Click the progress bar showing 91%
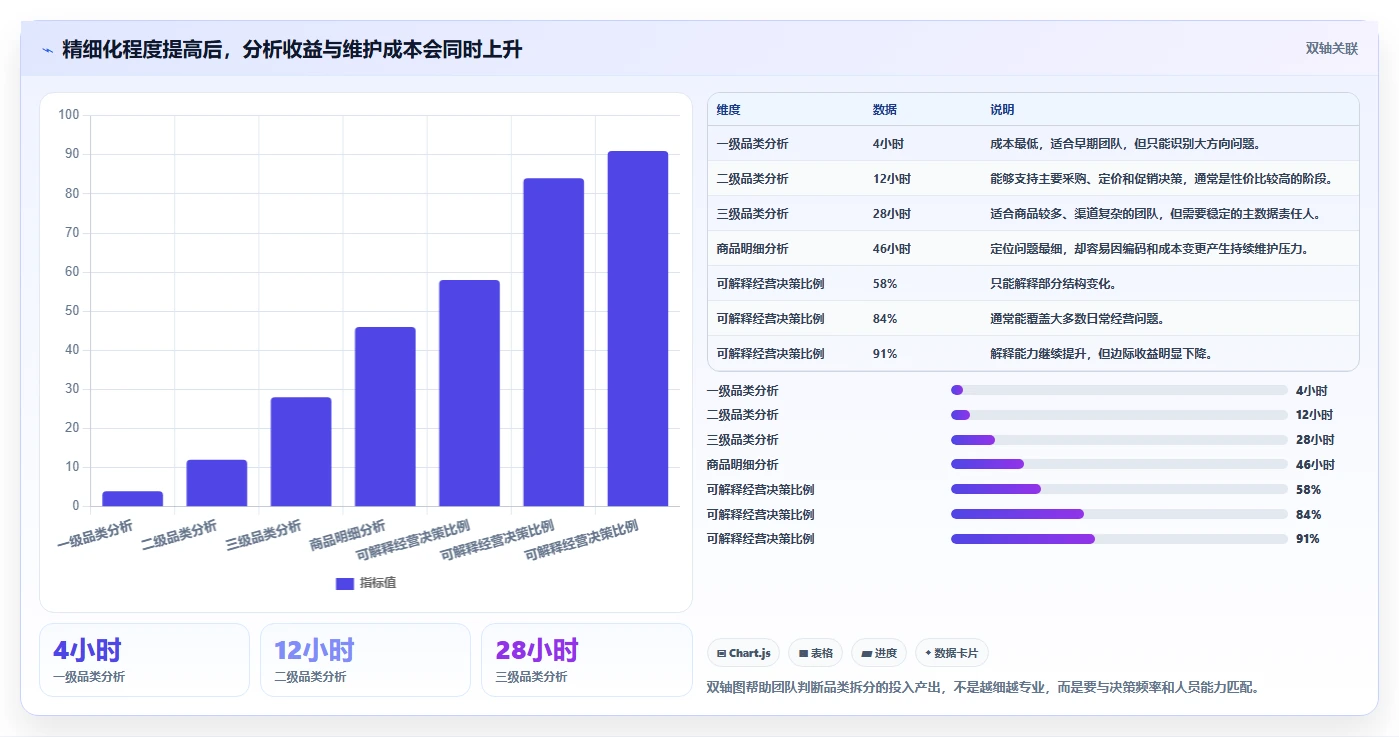The height and width of the screenshot is (737, 1399). pos(1119,539)
